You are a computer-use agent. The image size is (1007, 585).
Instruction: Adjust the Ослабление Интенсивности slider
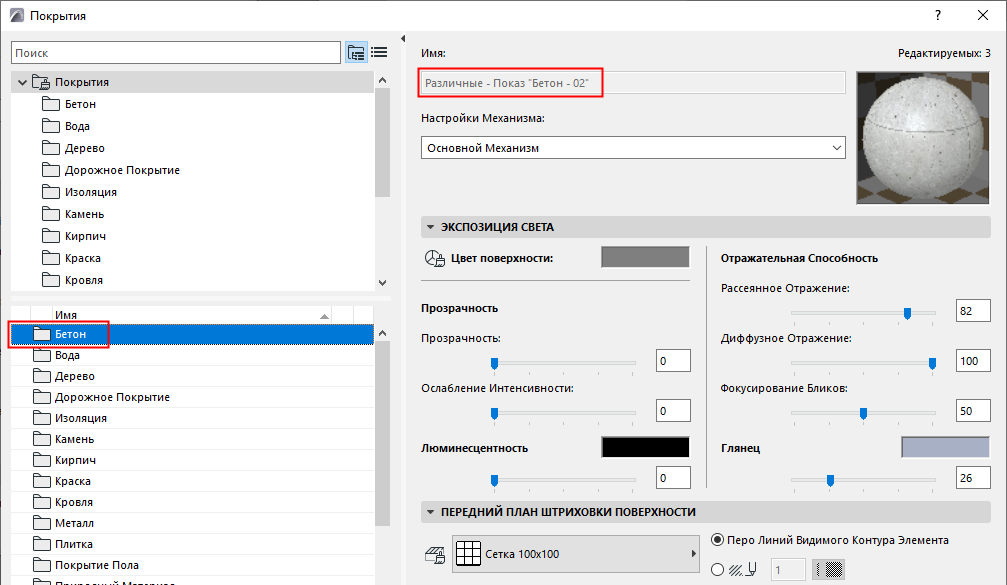point(495,414)
